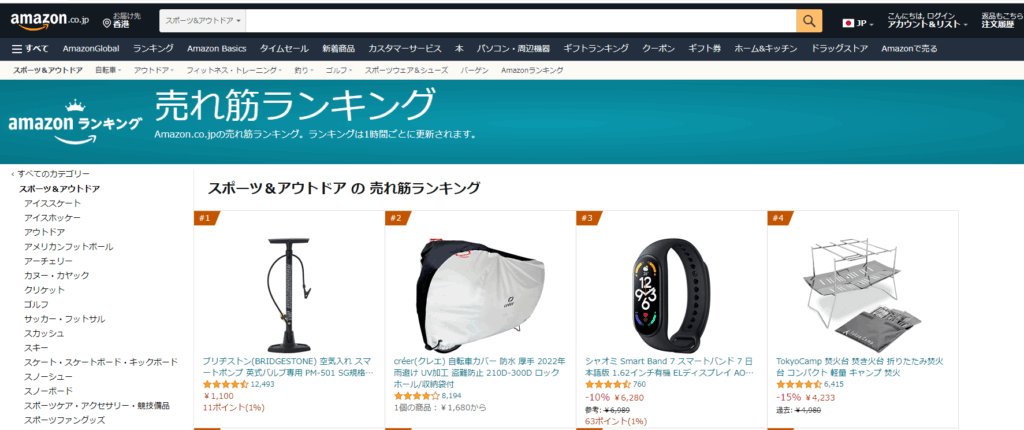Click the Amazon ランキング crown logo
The height and width of the screenshot is (430, 1024).
tap(74, 122)
